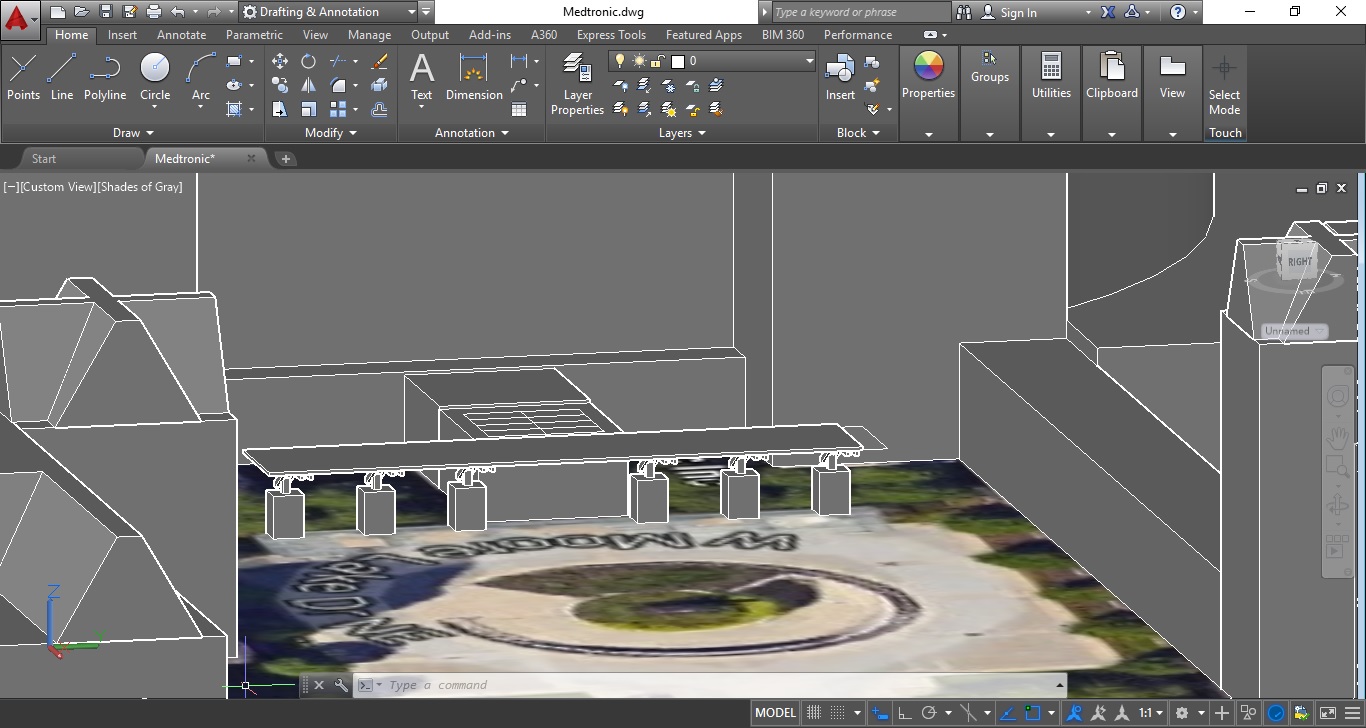Open the Start file tab
This screenshot has width=1366, height=728.
tap(44, 158)
